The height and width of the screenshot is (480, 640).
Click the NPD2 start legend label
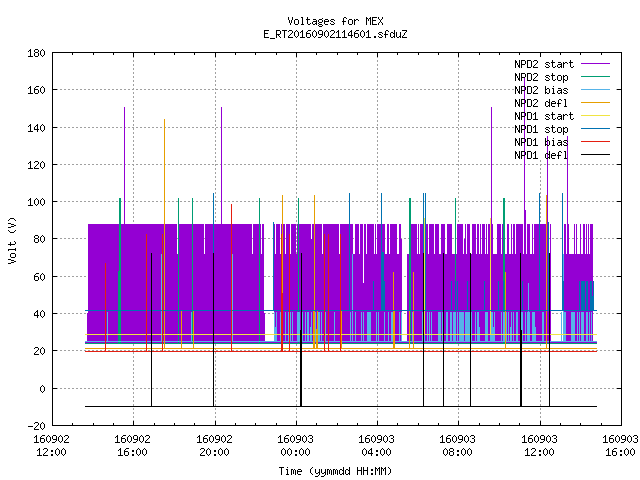[544, 64]
